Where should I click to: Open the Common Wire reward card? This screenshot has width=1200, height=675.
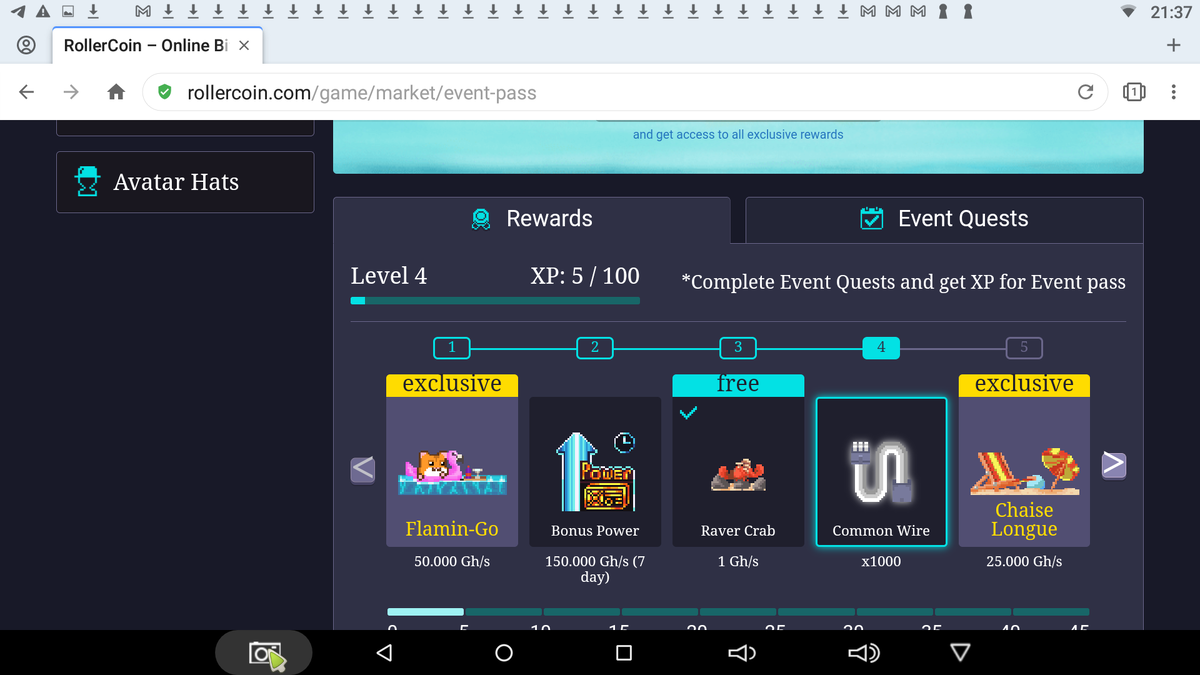(881, 472)
